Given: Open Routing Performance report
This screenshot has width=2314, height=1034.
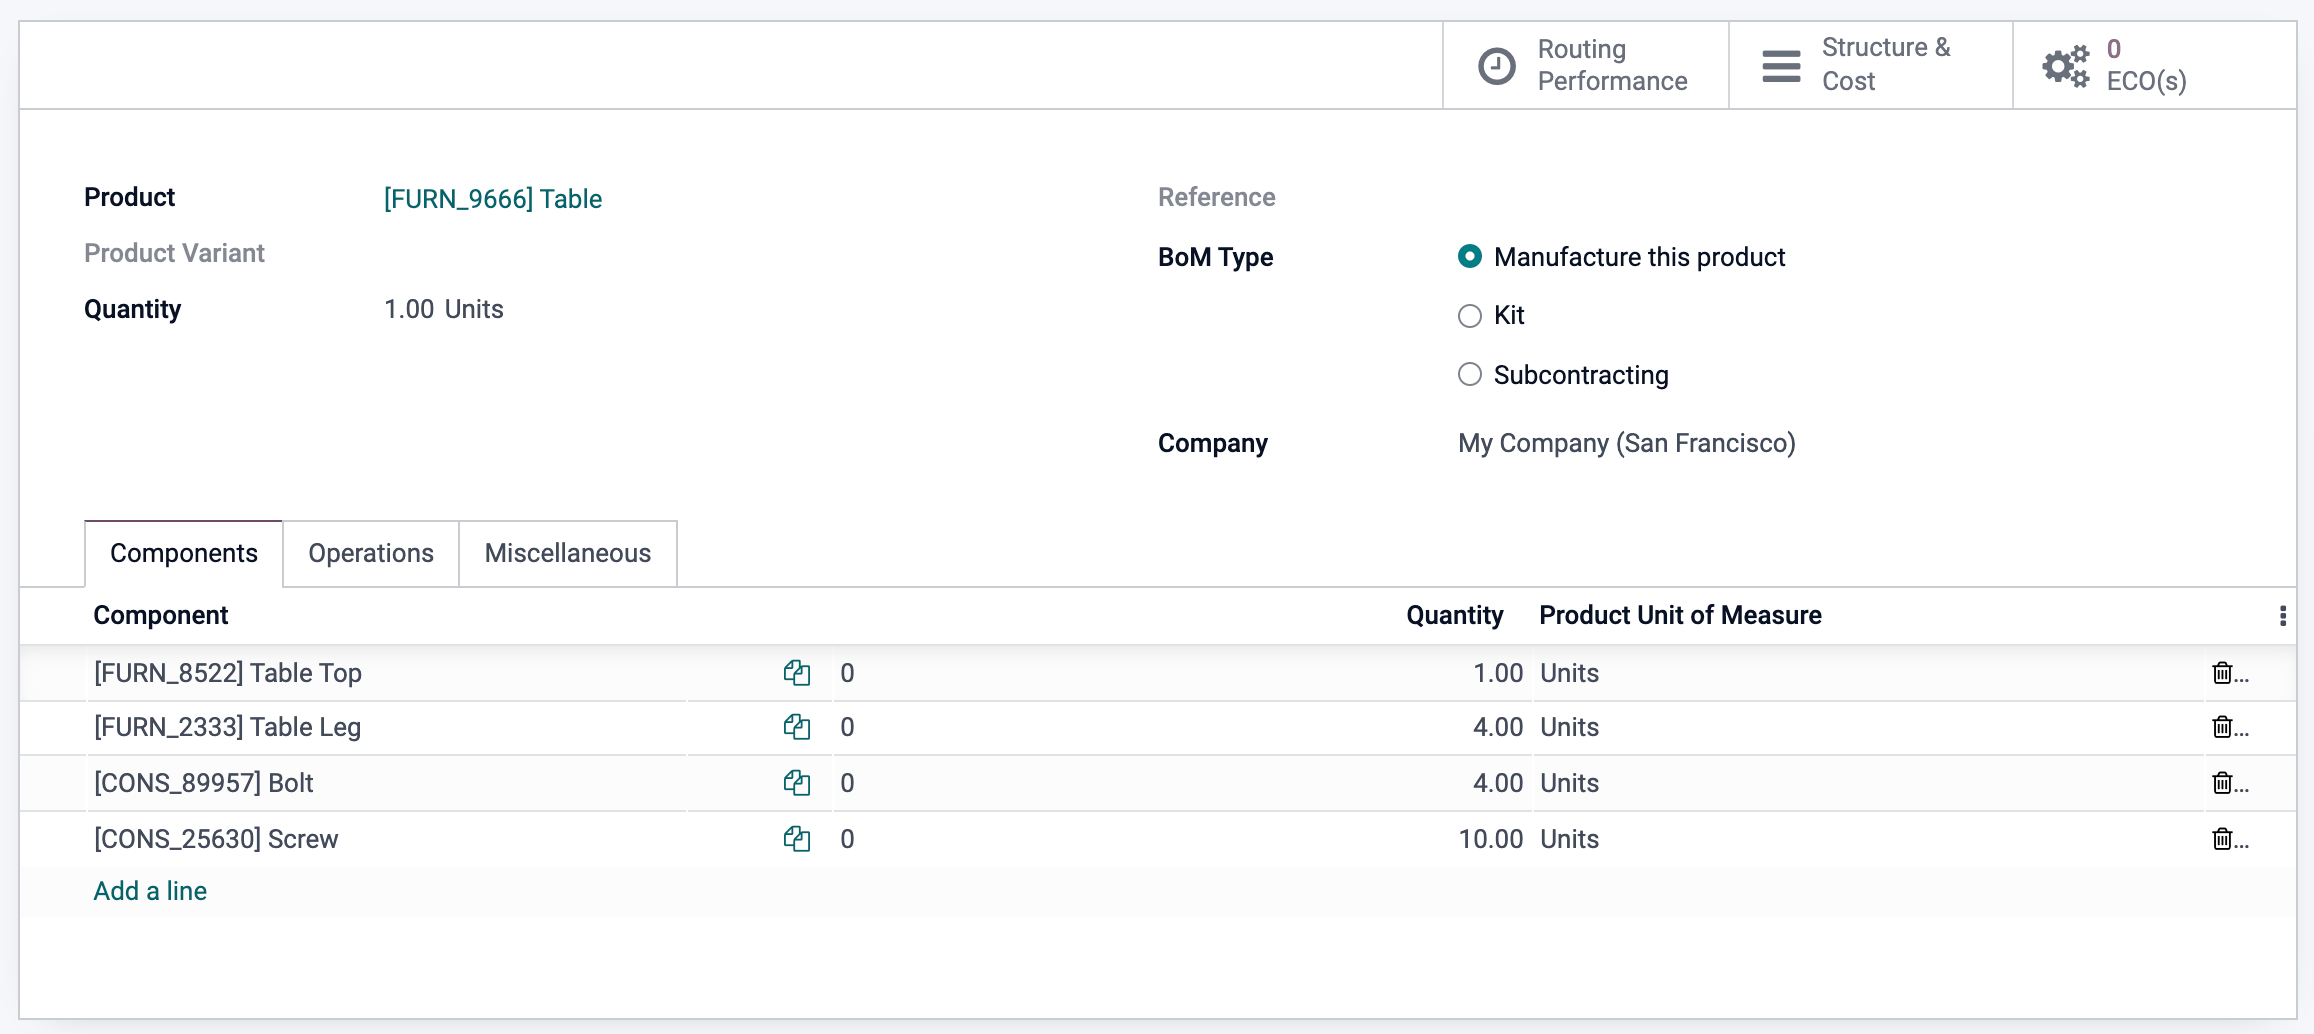Looking at the screenshot, I should [1586, 65].
